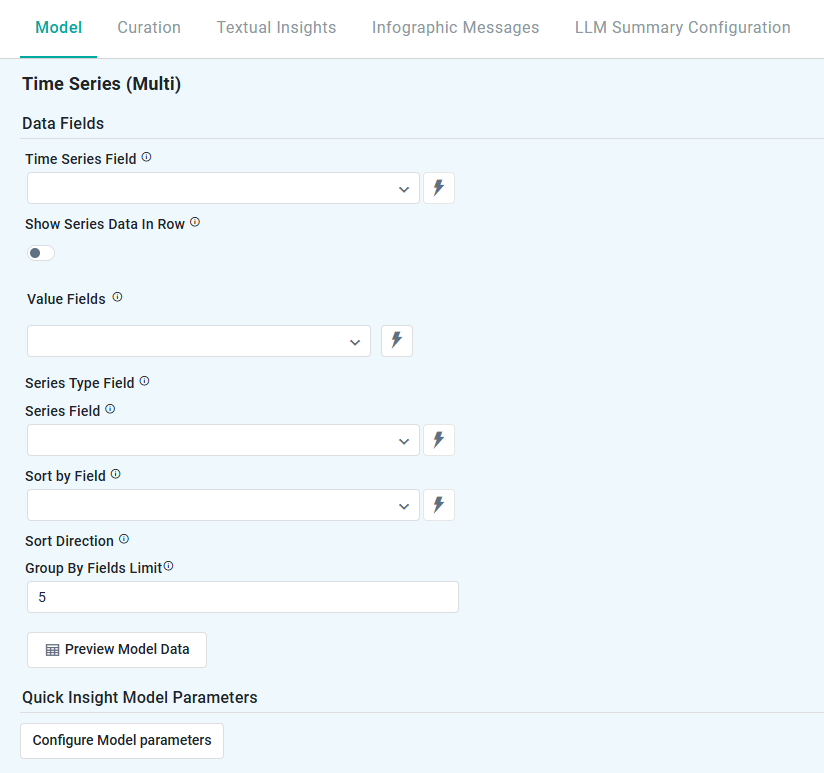Click lightning icon beside Value Fields dropdown

click(x=396, y=341)
